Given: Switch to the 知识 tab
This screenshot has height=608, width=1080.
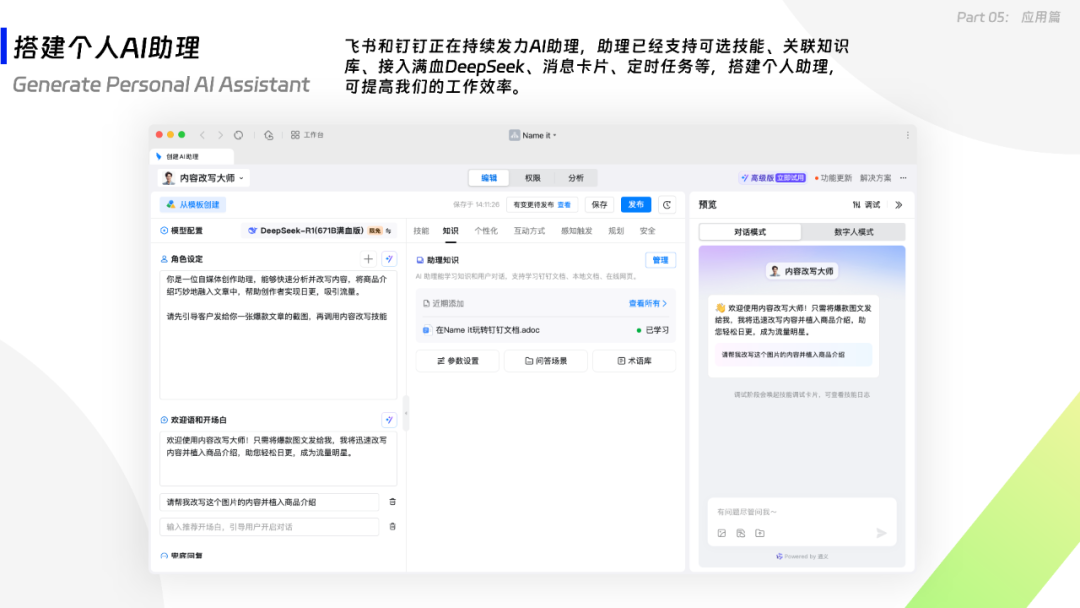Looking at the screenshot, I should pos(450,231).
